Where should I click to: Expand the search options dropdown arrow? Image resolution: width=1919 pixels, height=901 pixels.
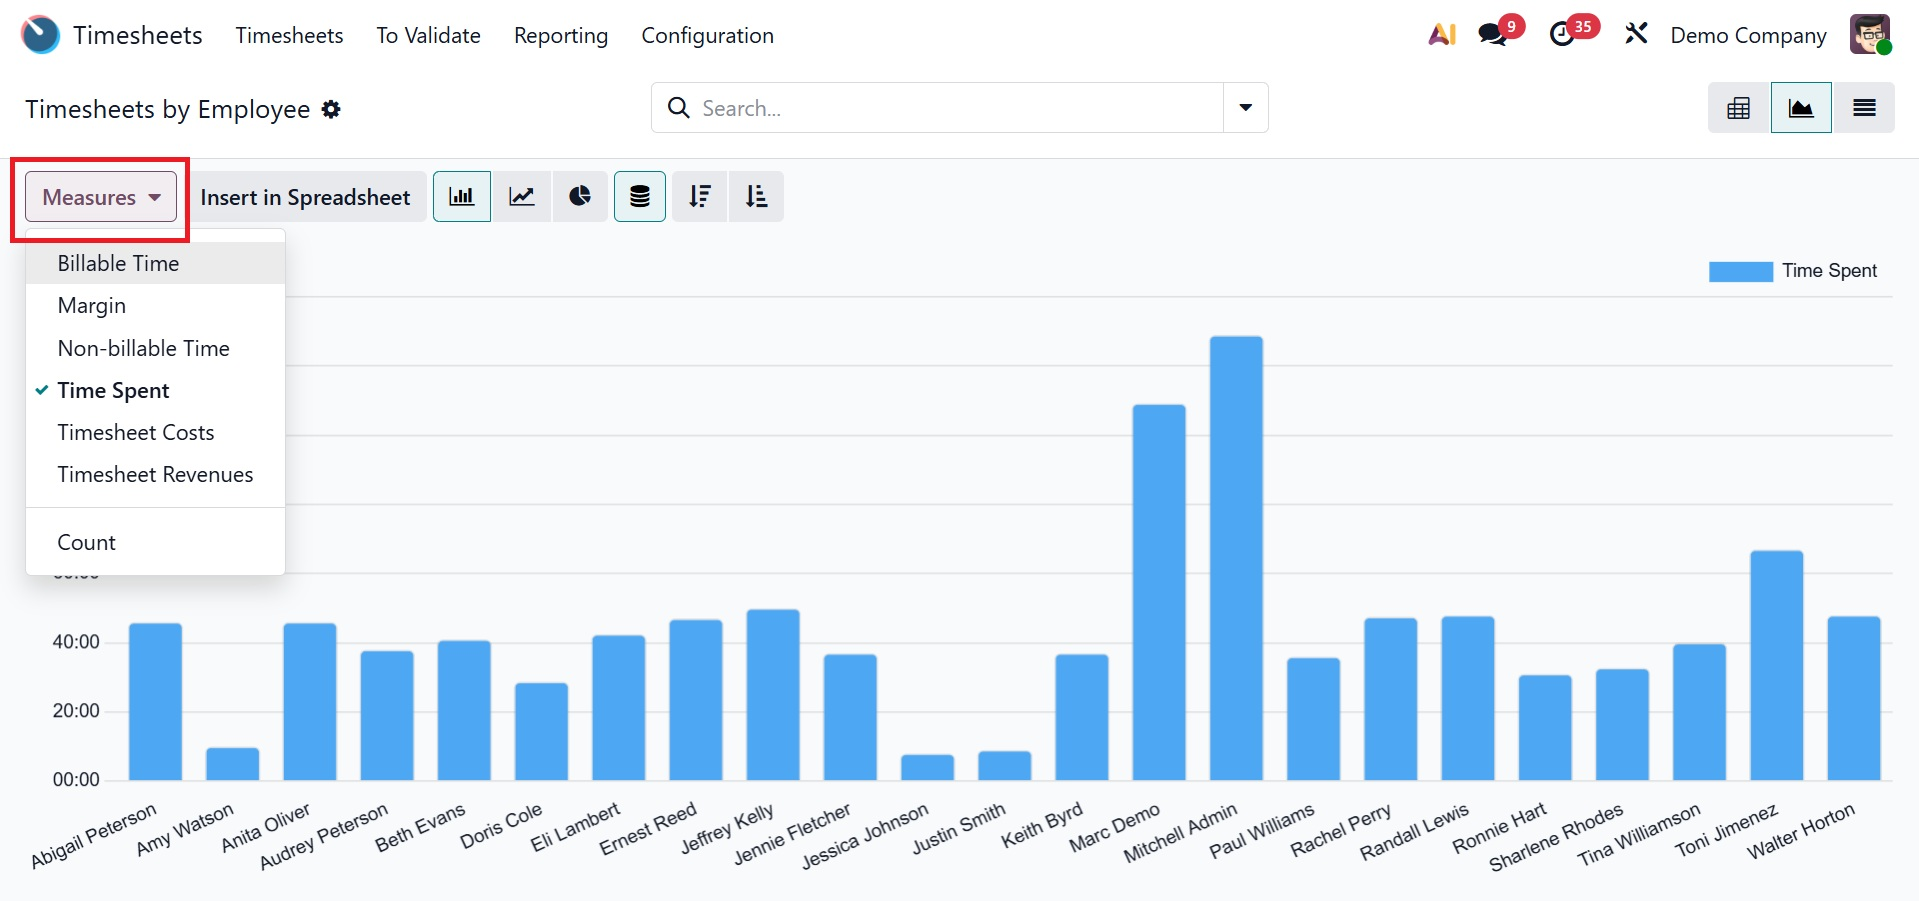pos(1245,108)
